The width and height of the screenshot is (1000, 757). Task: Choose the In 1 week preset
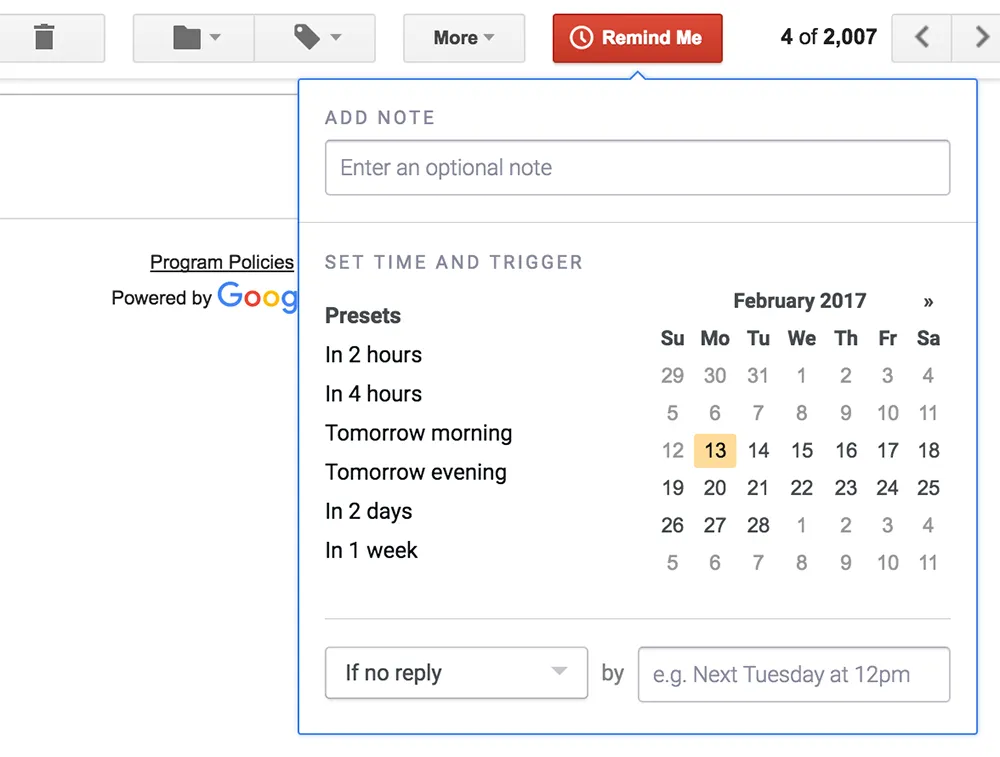tap(371, 550)
